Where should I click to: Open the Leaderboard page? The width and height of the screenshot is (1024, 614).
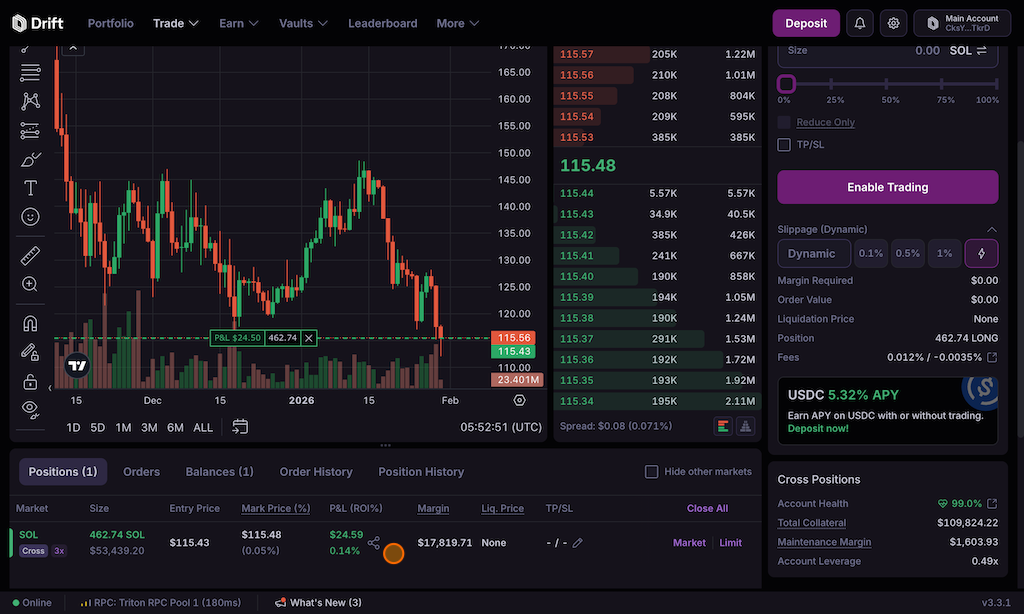[x=383, y=23]
